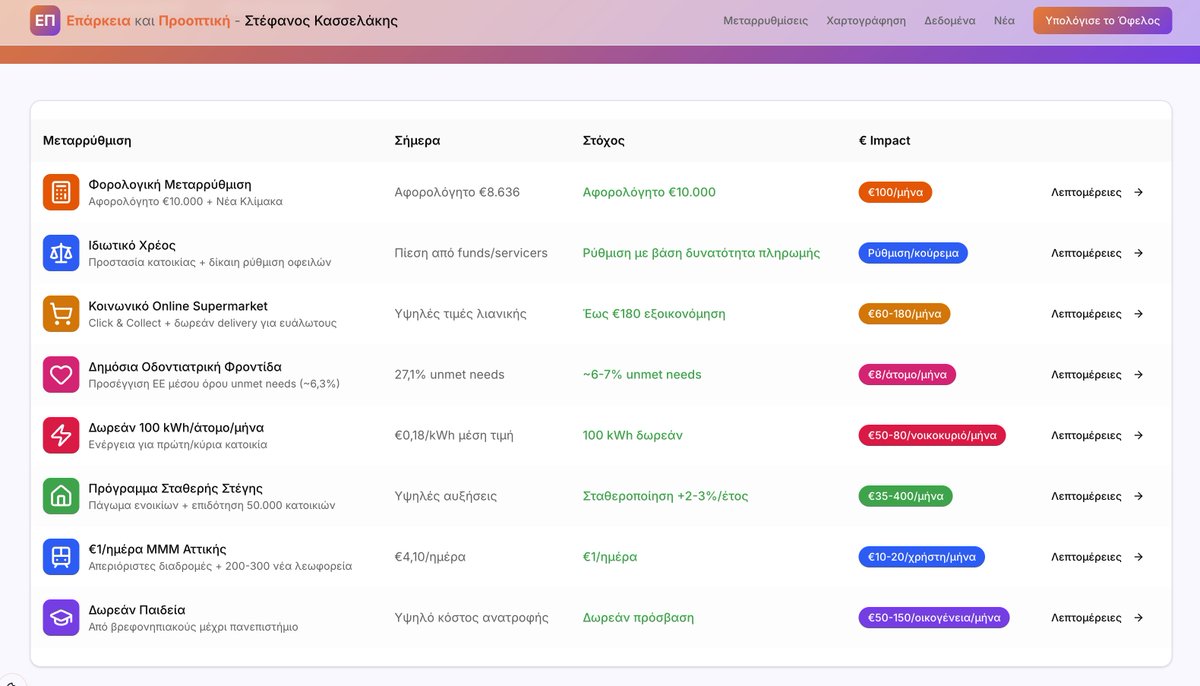This screenshot has height=686, width=1200.
Task: Click the Ρύθμιση με βάση δυνατότητα πληρωμής cell
Action: click(701, 253)
